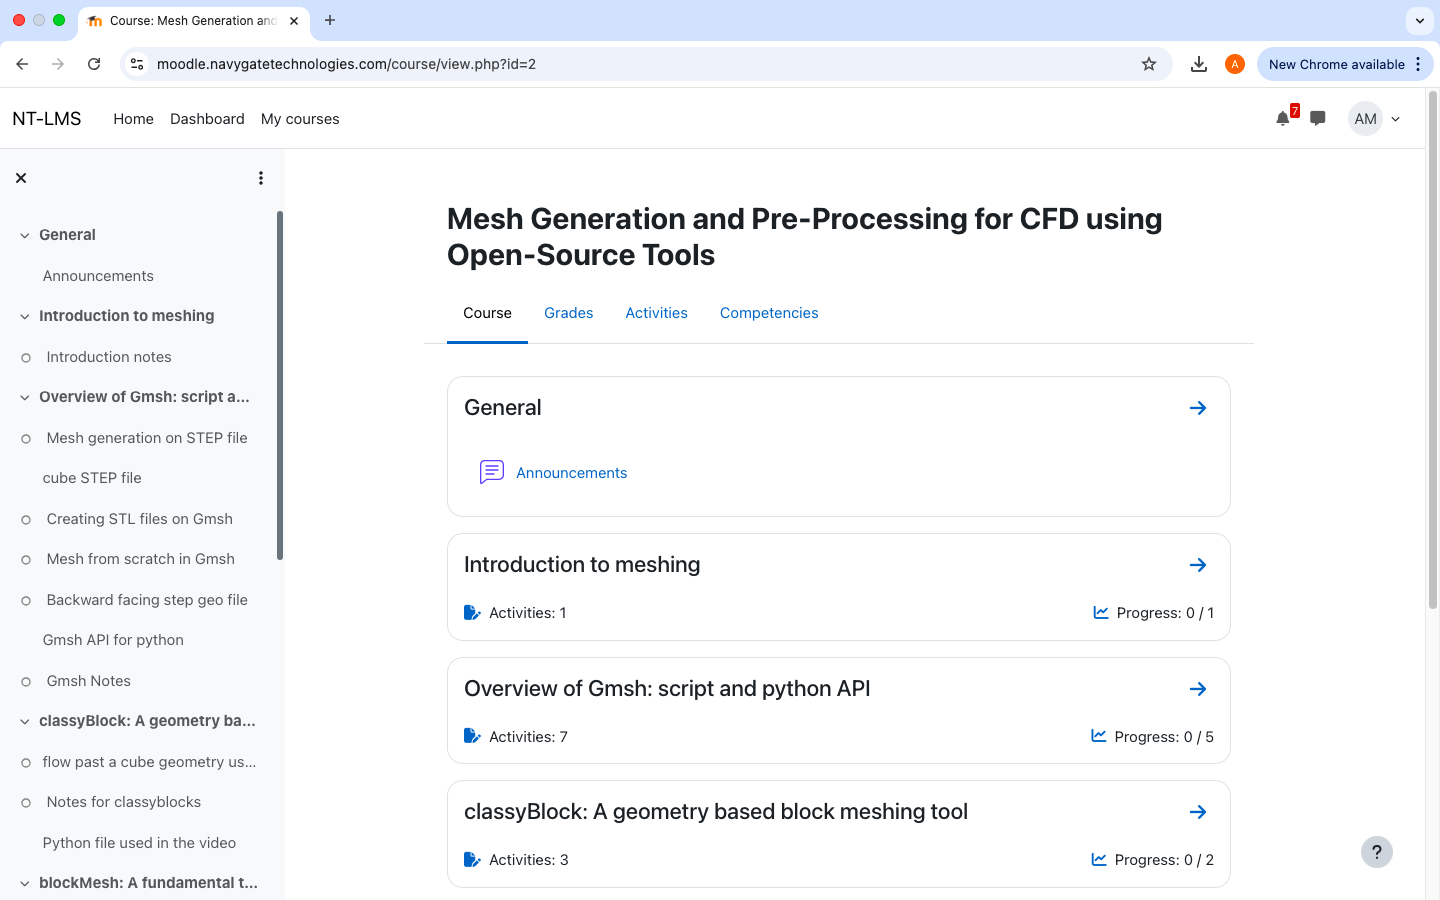Screen dimensions: 1440x900
Task: Switch to the Grades tab
Action: pos(568,312)
